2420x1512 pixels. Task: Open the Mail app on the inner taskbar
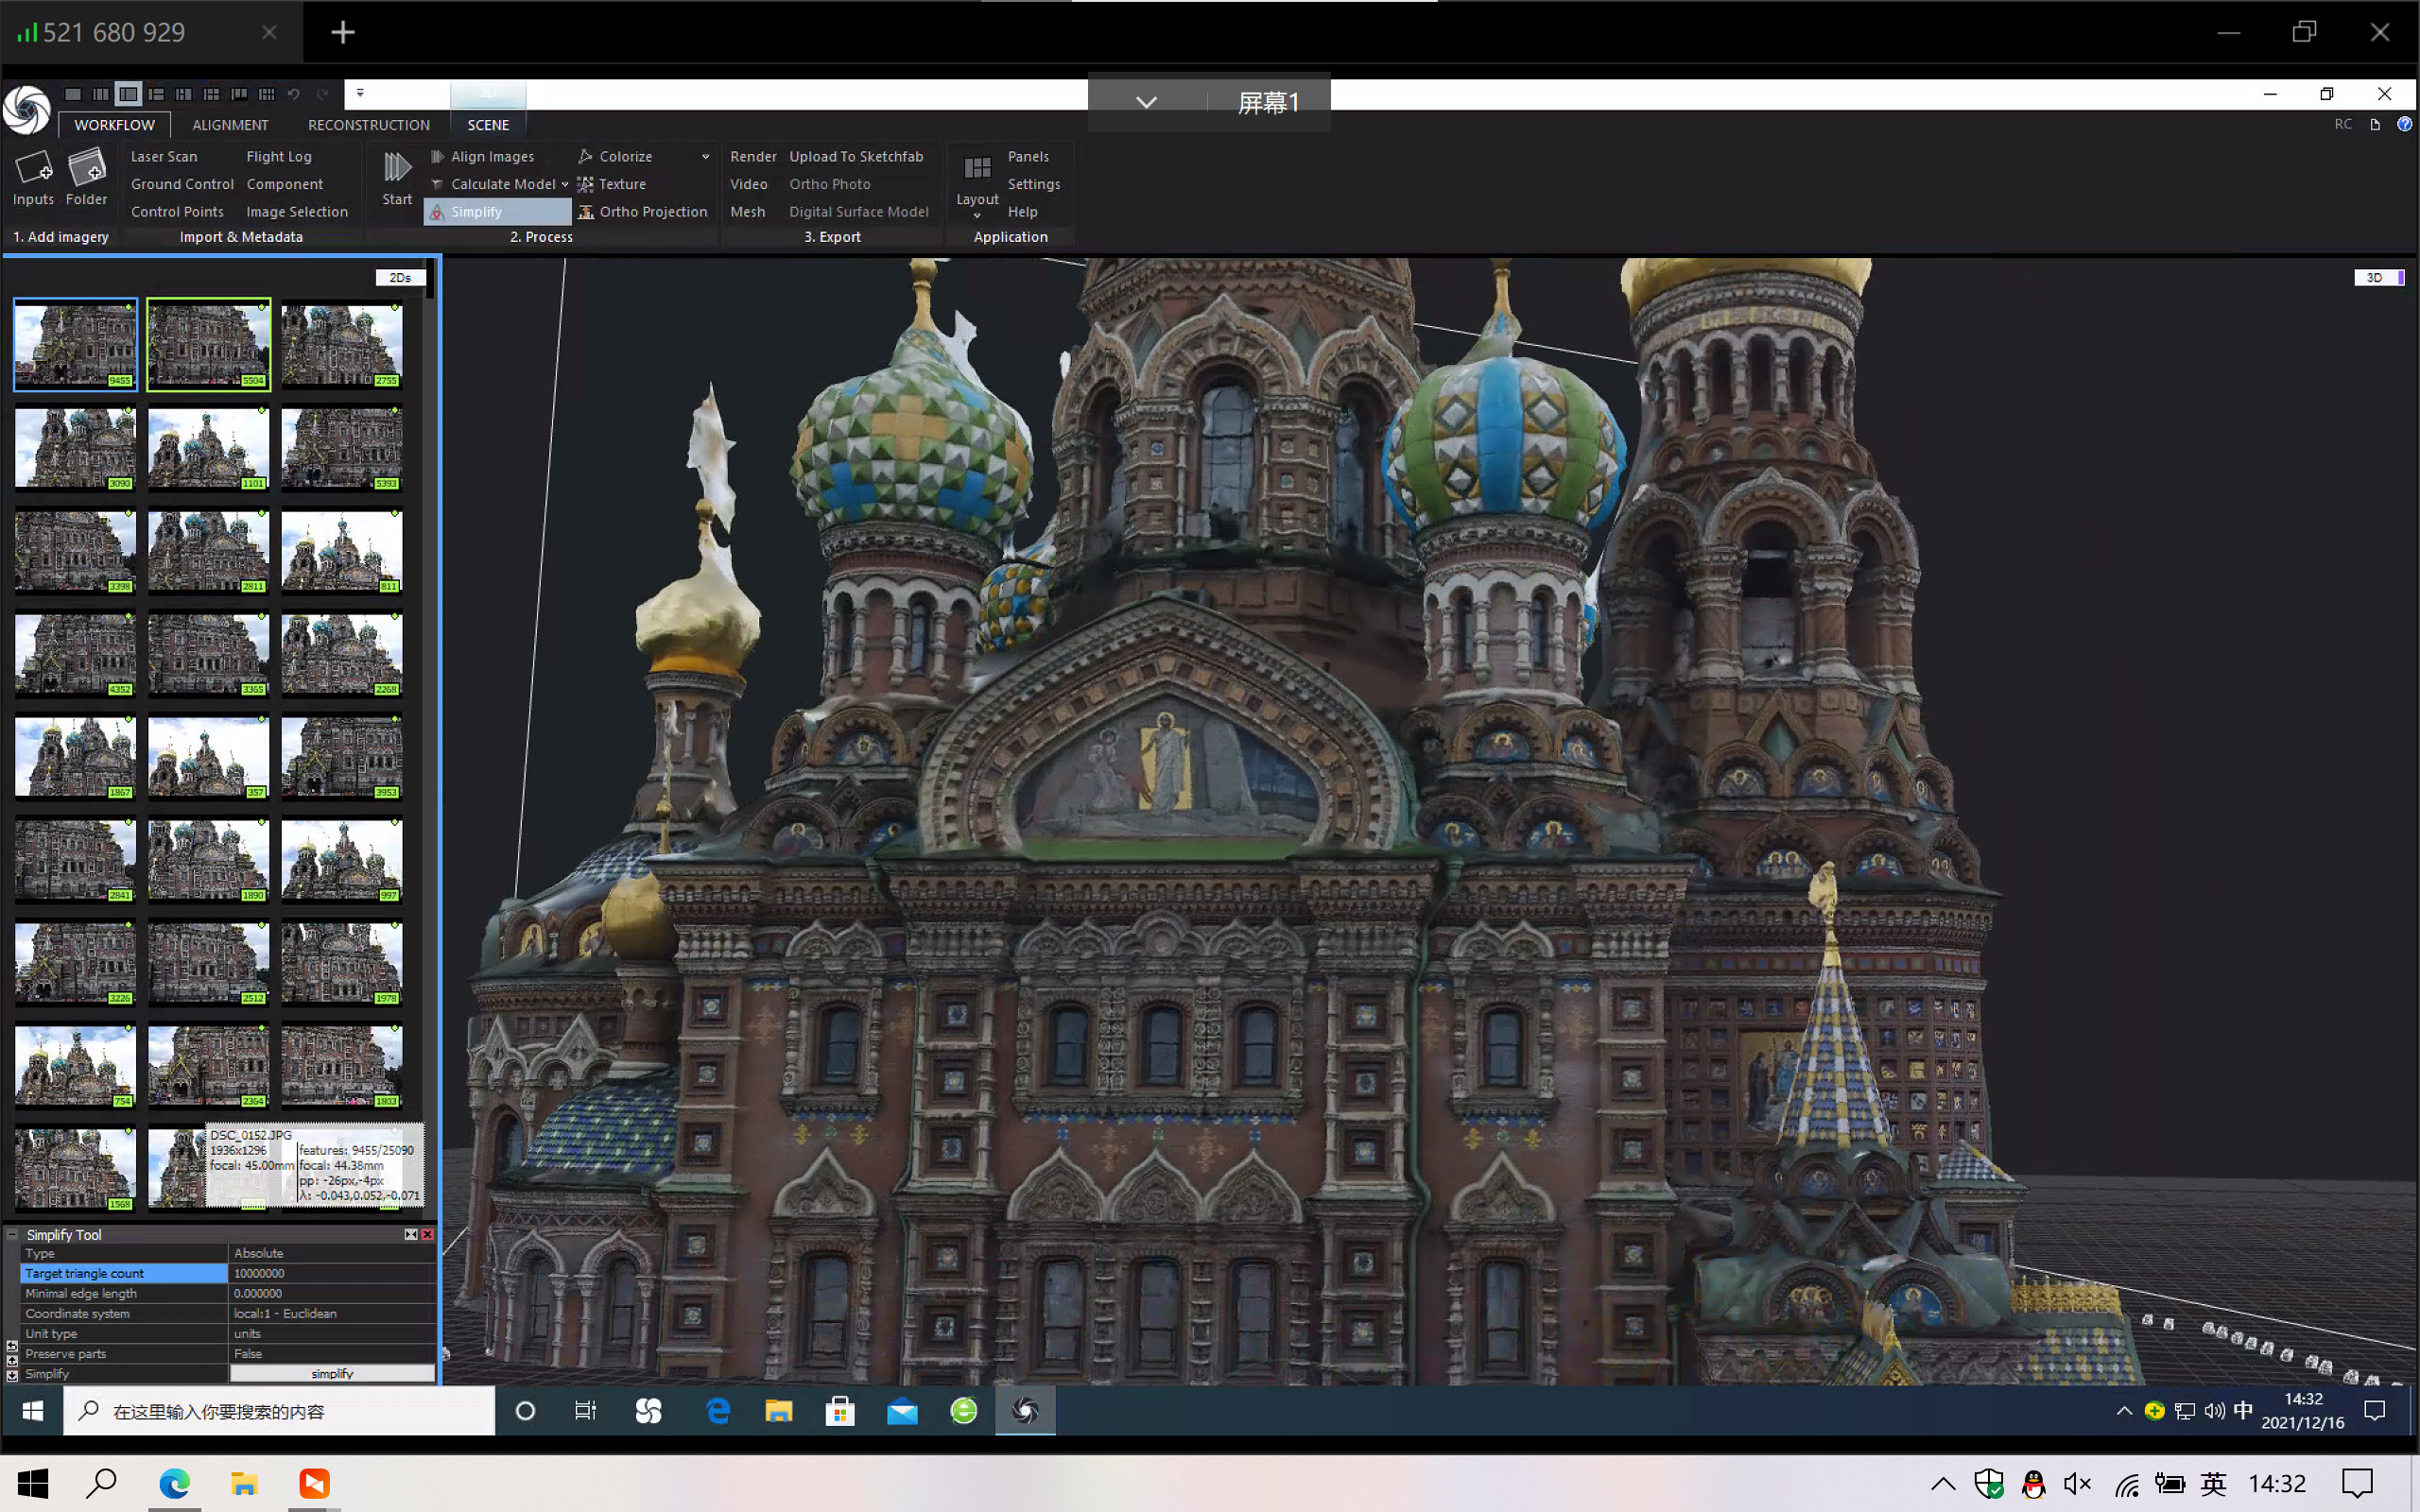pyautogui.click(x=902, y=1411)
